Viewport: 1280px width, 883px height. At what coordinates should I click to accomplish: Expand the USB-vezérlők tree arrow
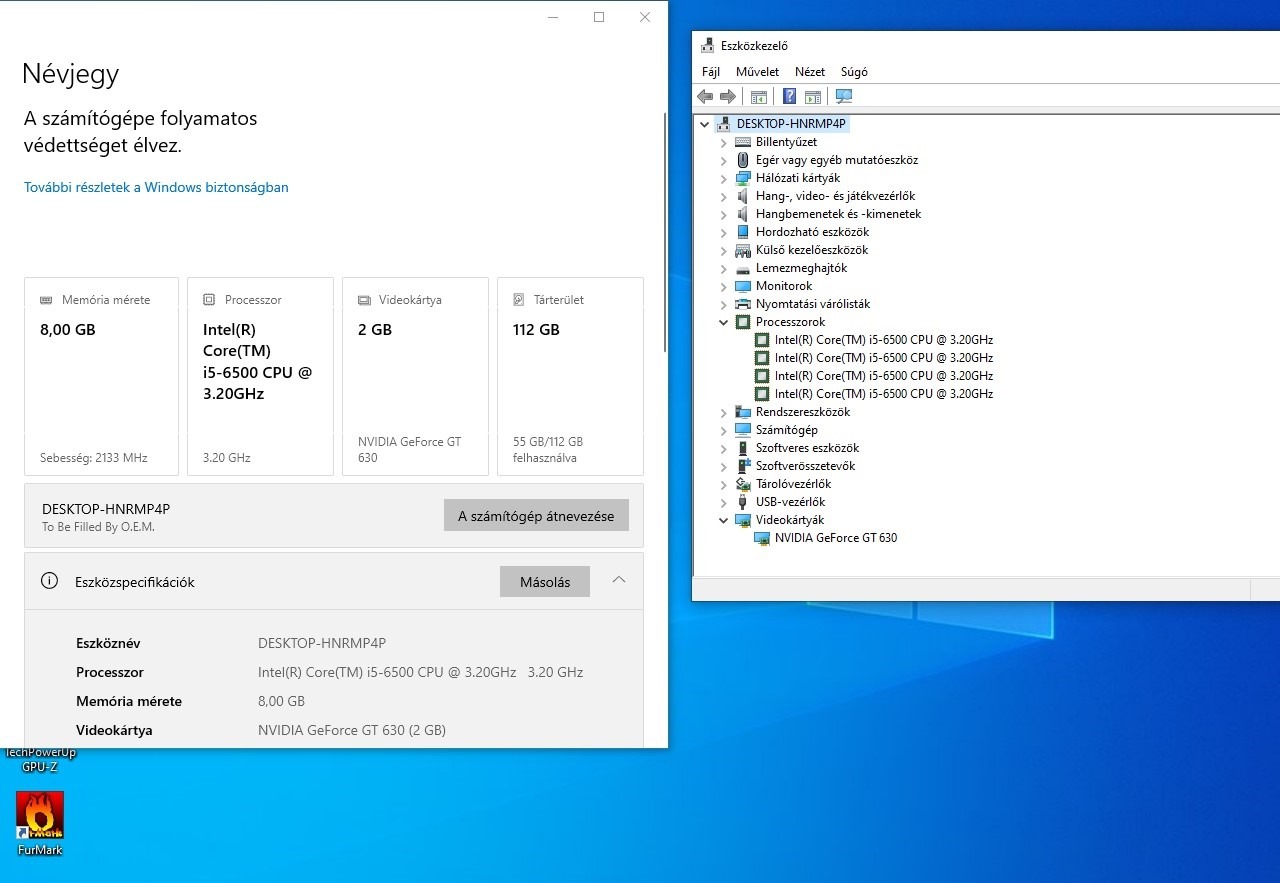724,502
